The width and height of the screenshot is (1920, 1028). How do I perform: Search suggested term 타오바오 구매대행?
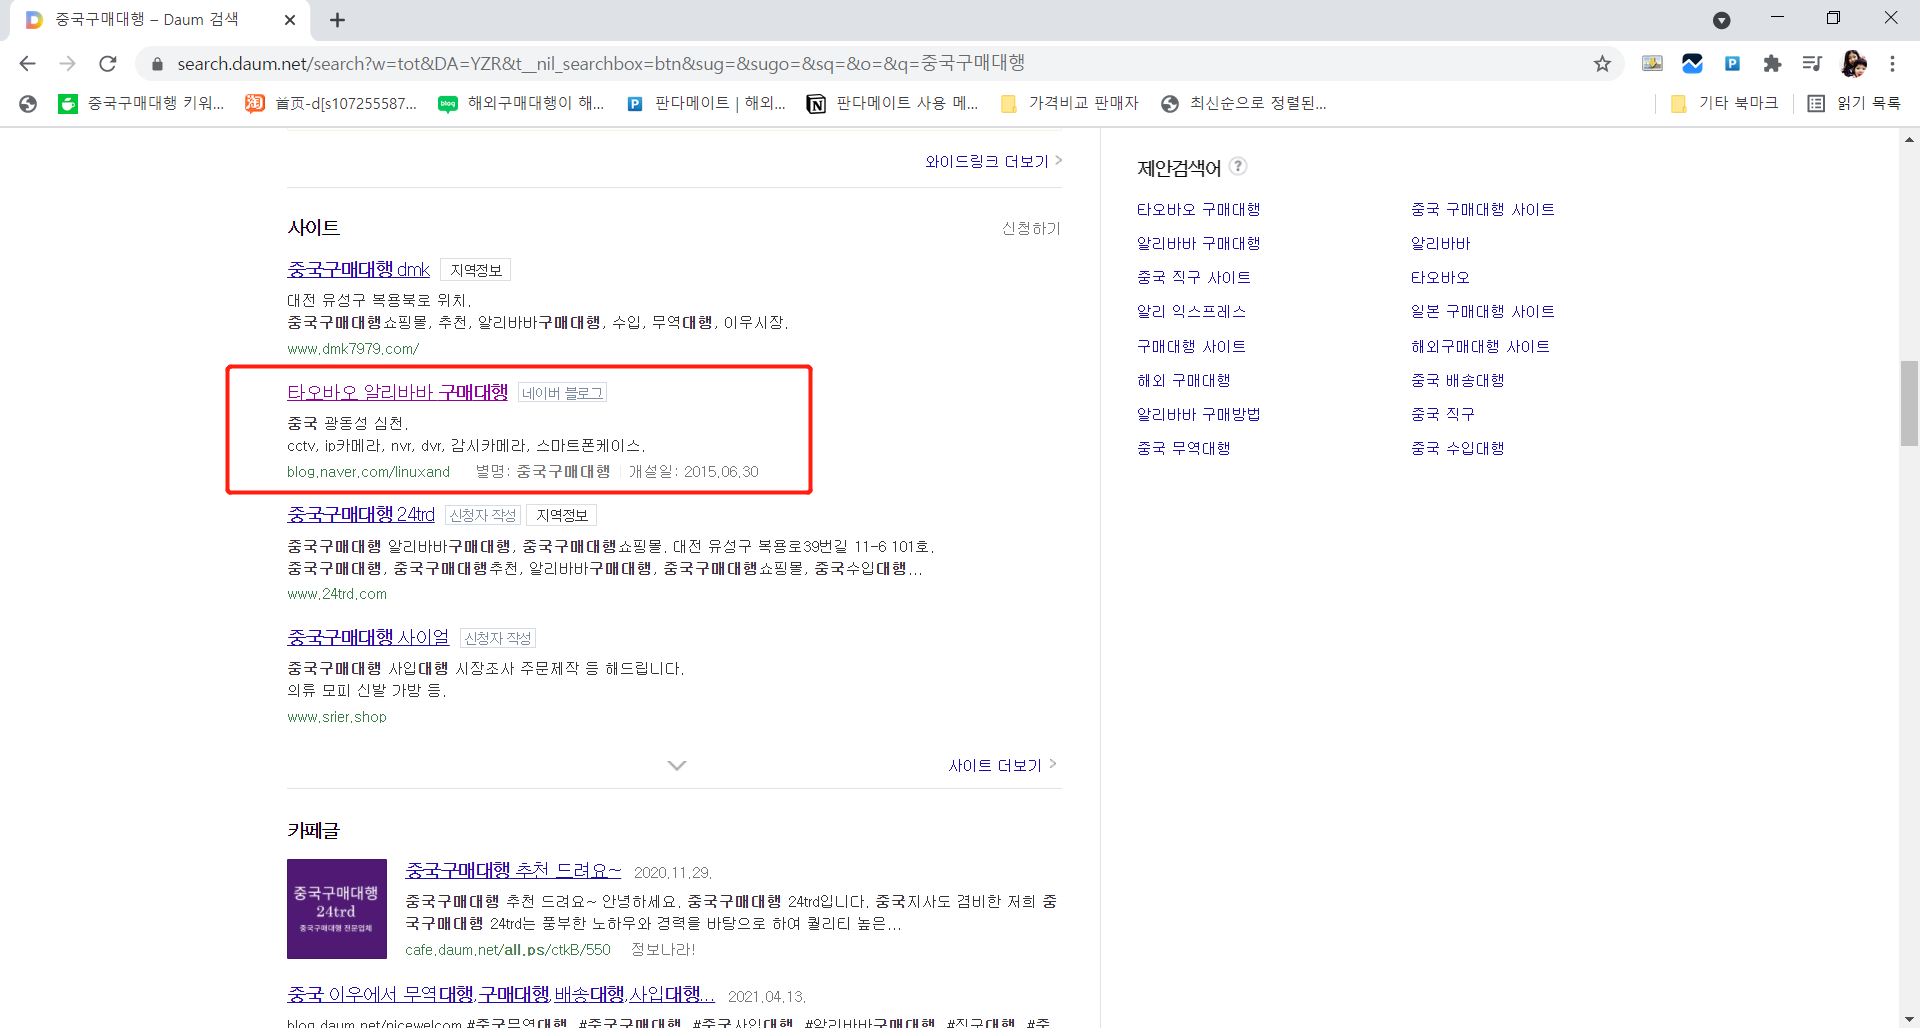[1198, 209]
